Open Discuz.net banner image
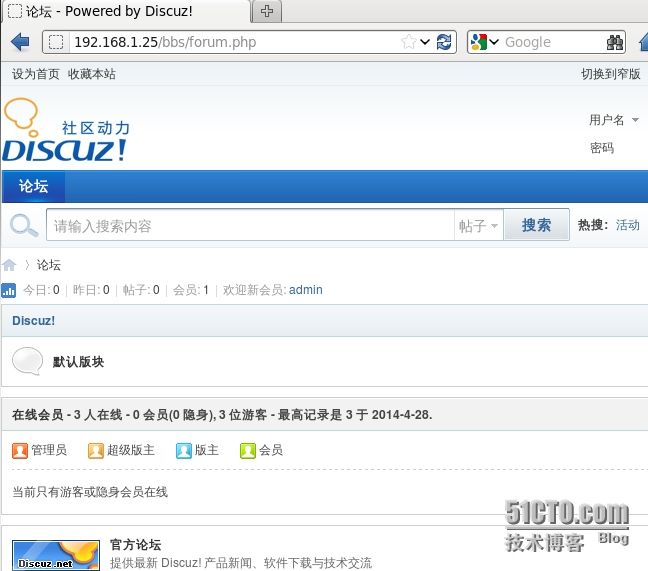The width and height of the screenshot is (648, 571). point(56,555)
